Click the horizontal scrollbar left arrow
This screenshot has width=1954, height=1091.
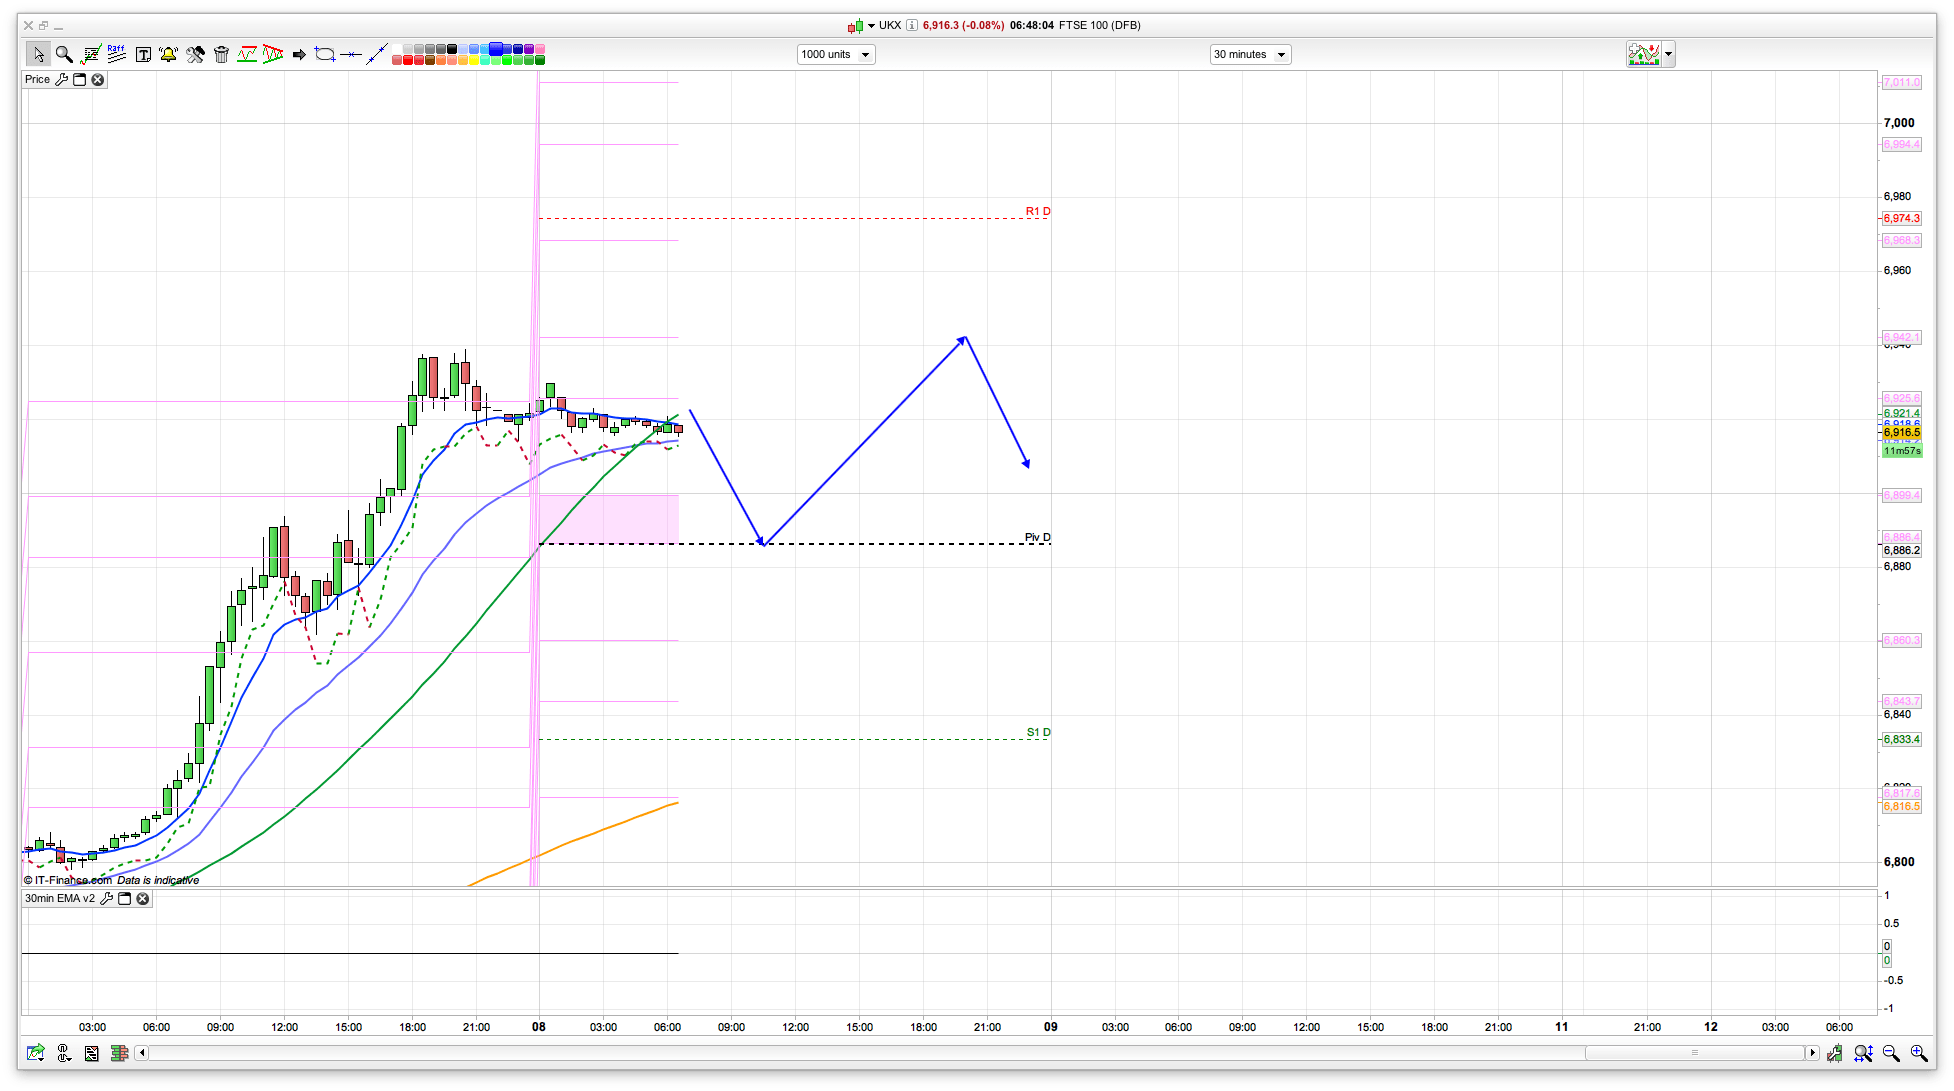tap(142, 1053)
